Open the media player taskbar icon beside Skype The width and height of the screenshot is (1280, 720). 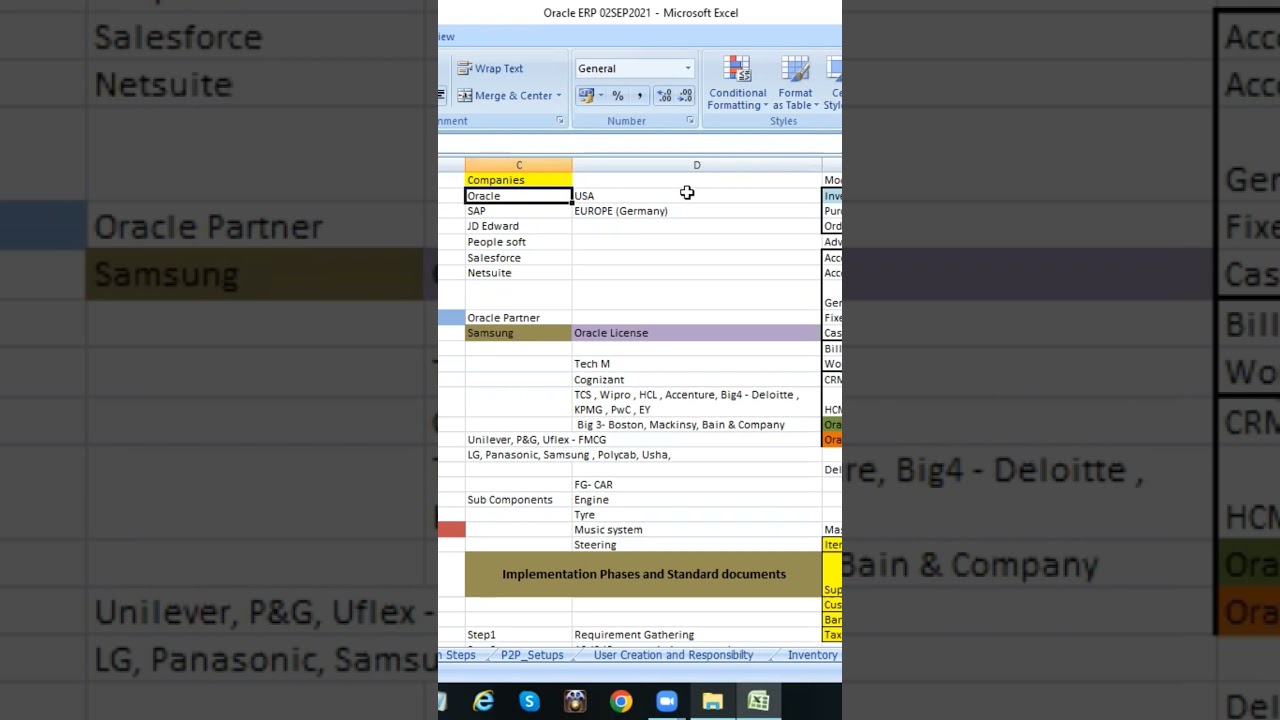pyautogui.click(x=575, y=702)
